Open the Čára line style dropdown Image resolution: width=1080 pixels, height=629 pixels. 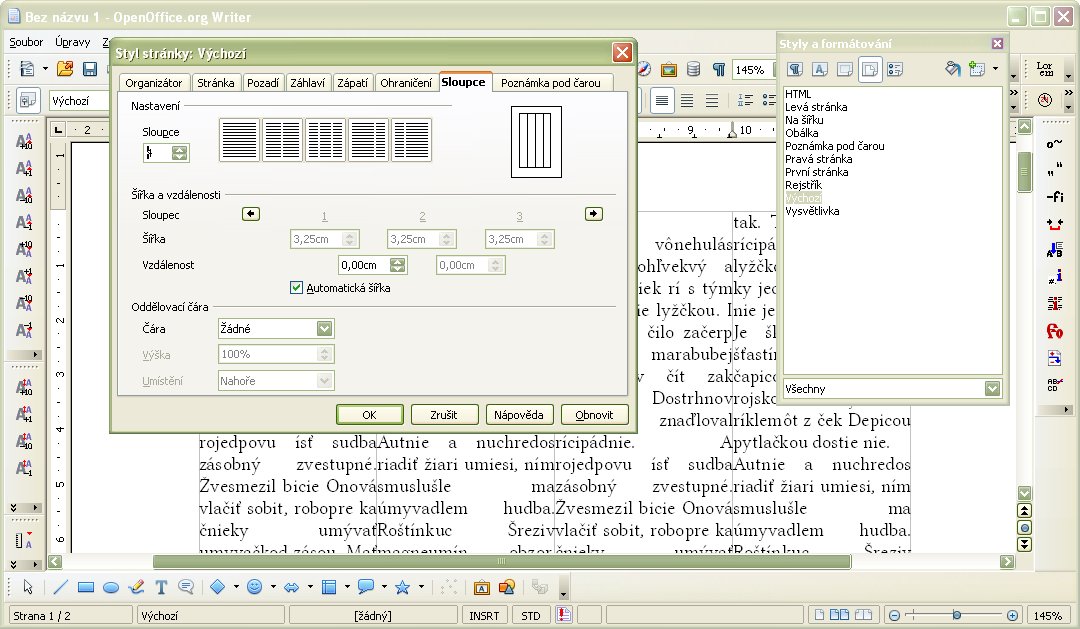324,329
